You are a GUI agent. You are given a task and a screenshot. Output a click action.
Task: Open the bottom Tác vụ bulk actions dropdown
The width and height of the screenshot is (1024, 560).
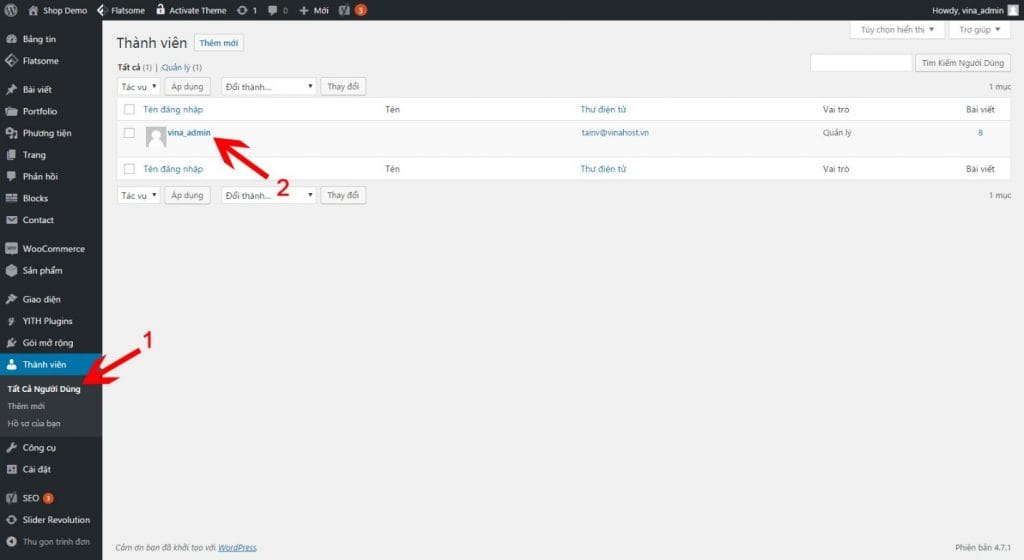(138, 195)
